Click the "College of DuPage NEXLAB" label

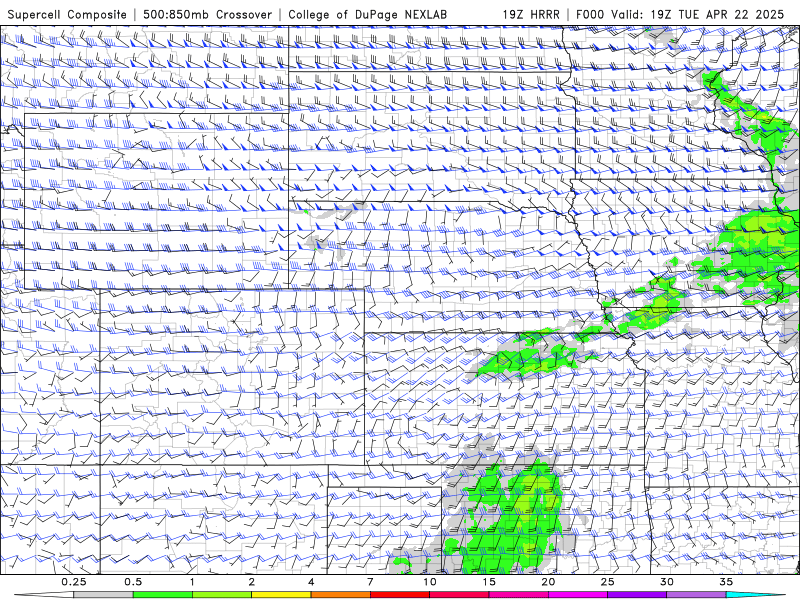pyautogui.click(x=367, y=14)
